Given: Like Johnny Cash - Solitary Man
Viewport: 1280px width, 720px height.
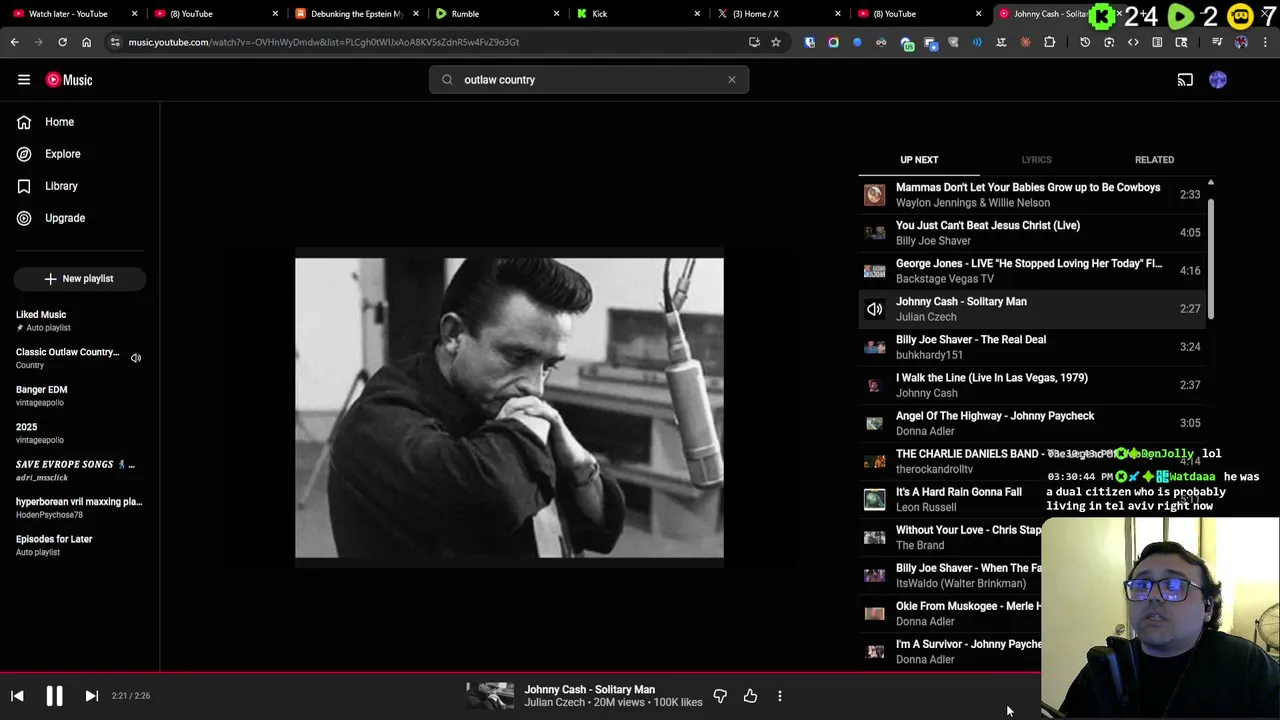Looking at the screenshot, I should [750, 696].
